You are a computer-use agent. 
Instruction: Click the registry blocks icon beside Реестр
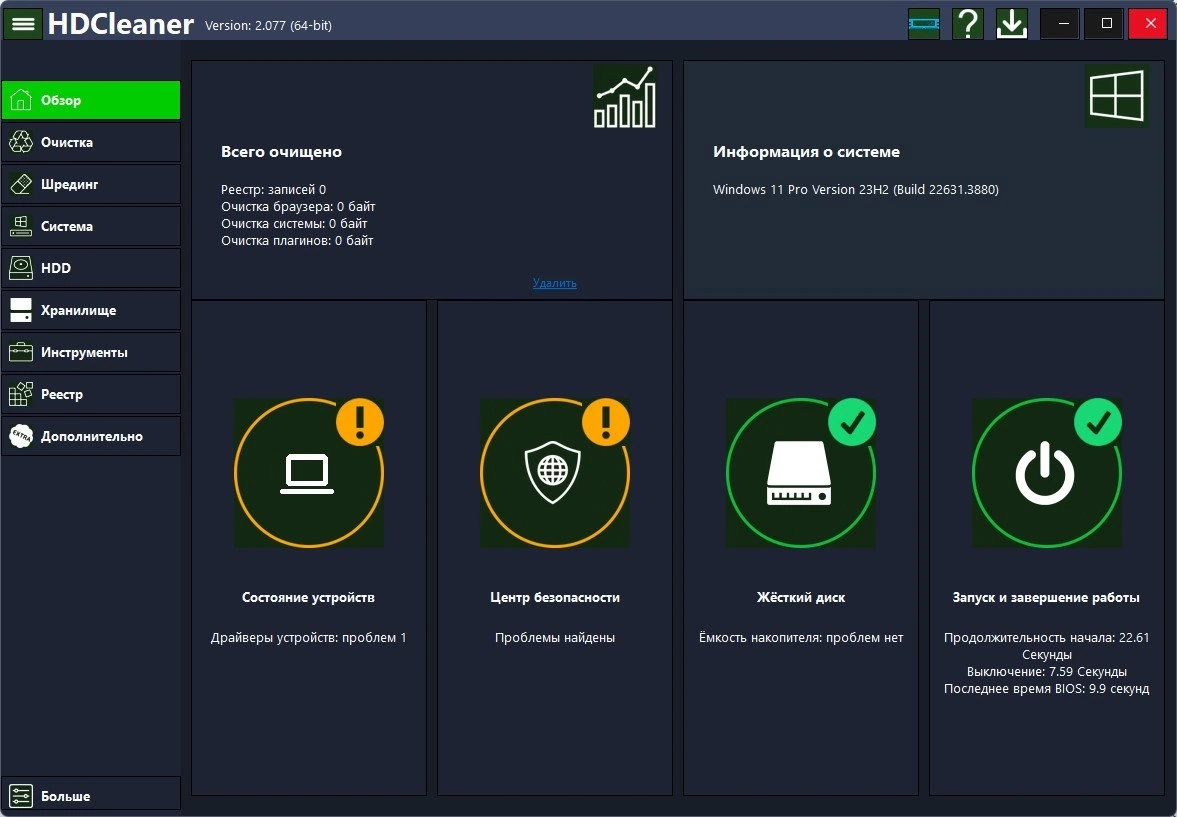(x=21, y=394)
